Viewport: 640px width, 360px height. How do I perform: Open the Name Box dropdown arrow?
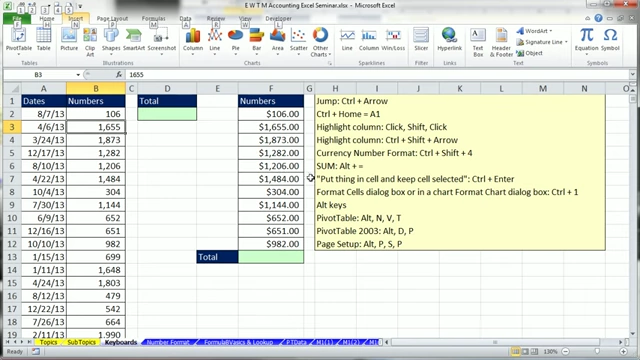tap(78, 75)
